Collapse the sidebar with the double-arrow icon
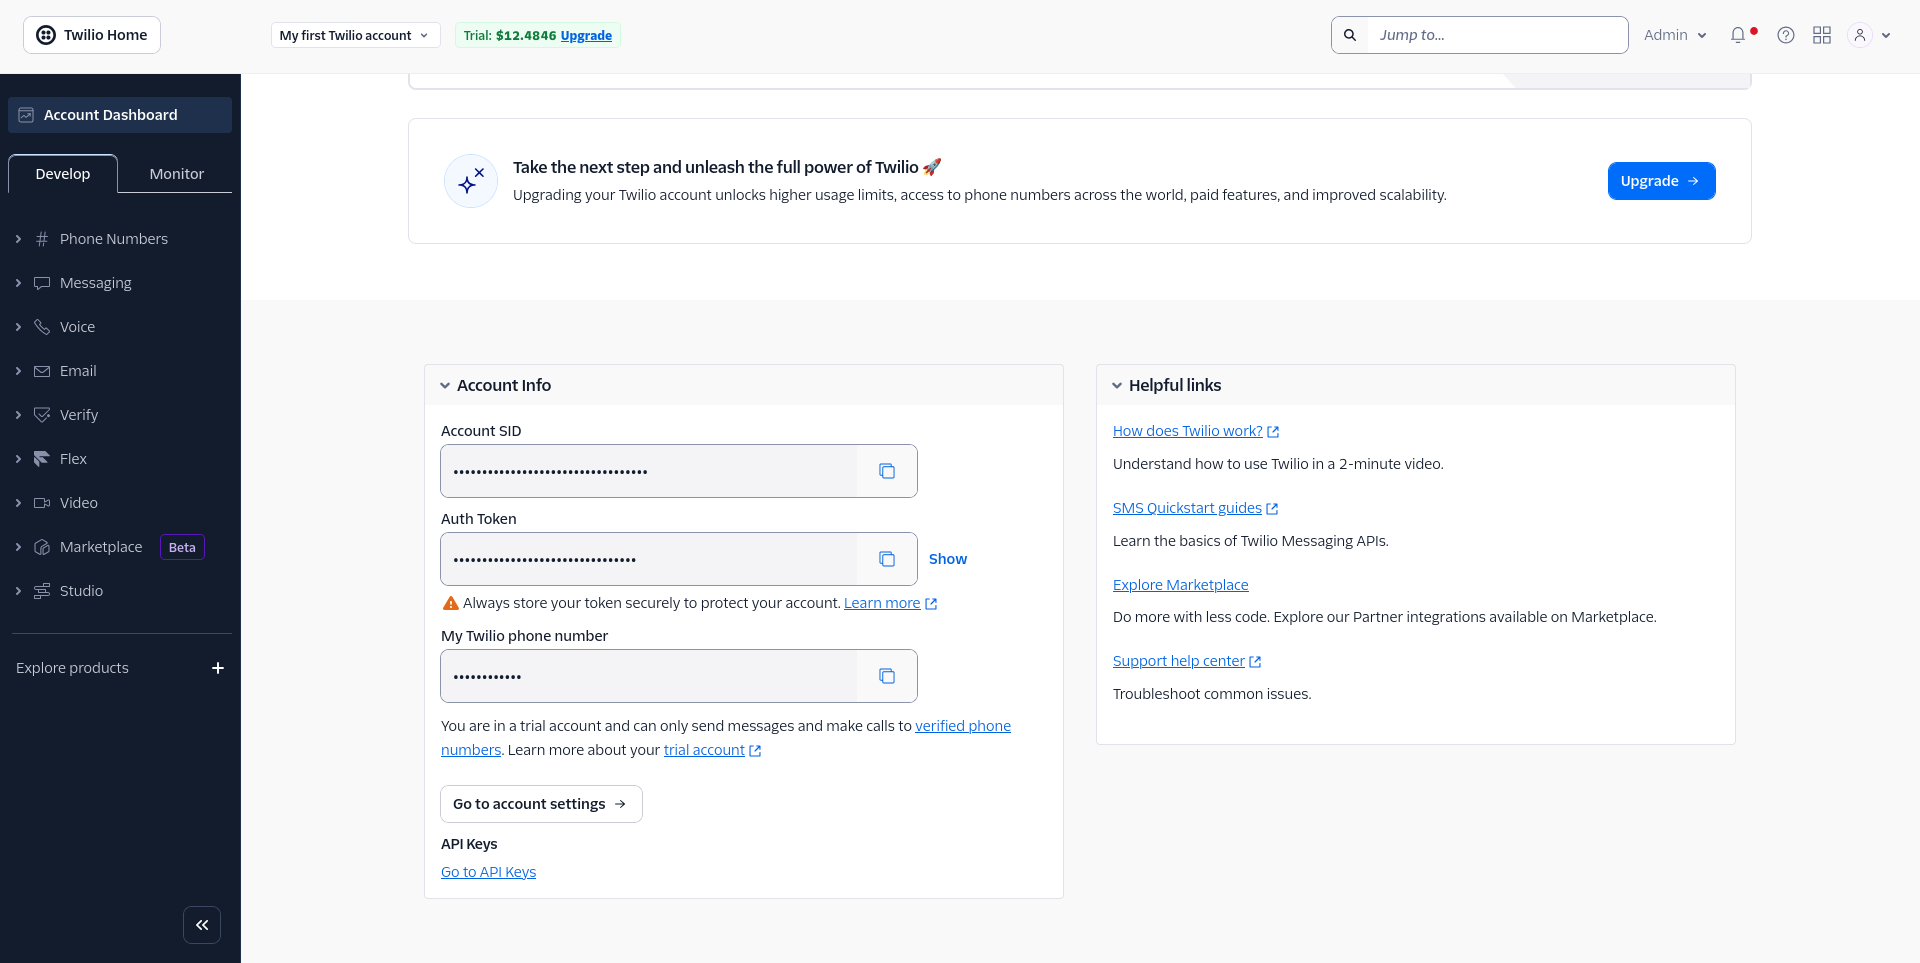 click(201, 924)
